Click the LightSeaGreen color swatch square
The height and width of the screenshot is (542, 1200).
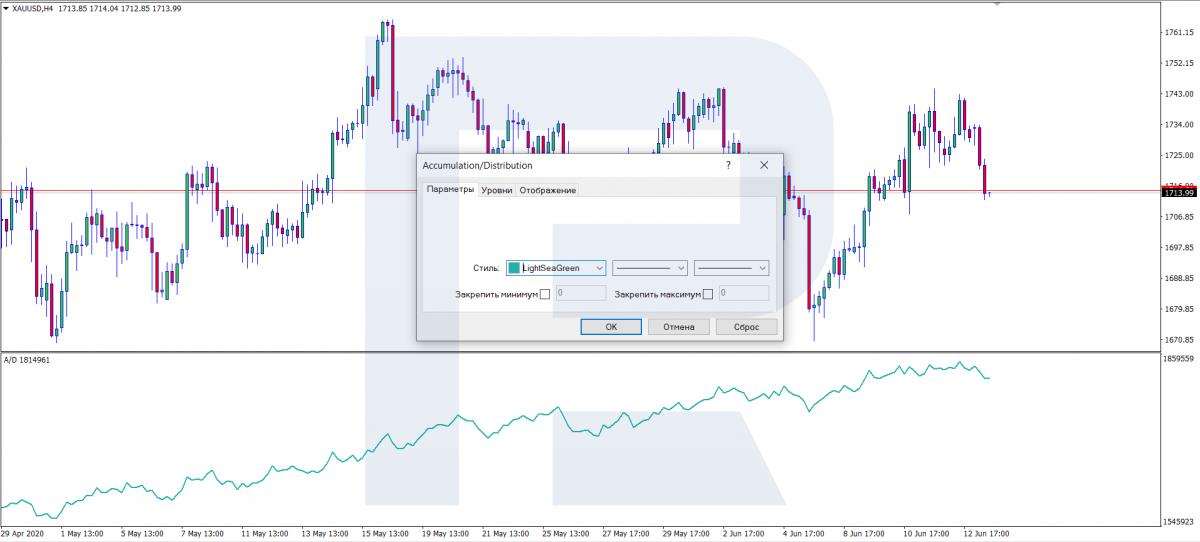(515, 268)
